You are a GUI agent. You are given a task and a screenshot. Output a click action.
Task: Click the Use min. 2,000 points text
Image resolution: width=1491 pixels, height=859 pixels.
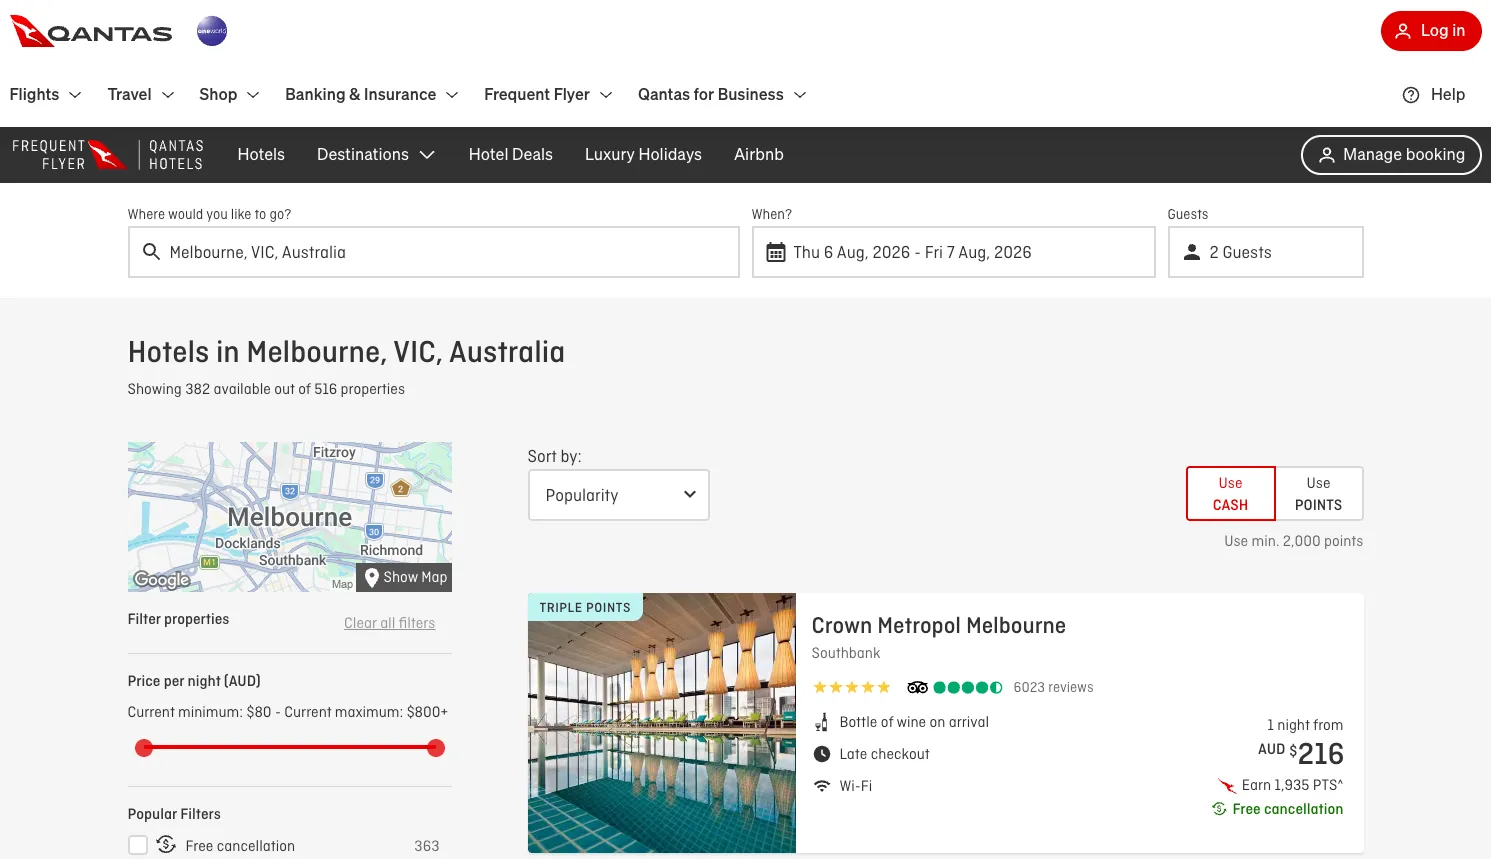(x=1294, y=541)
